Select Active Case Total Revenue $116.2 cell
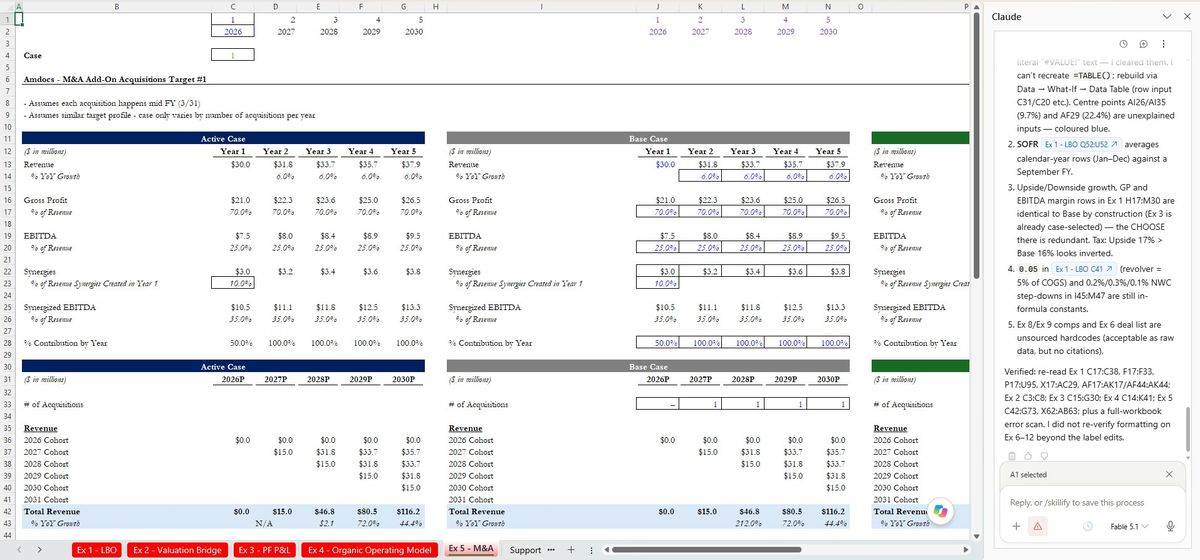This screenshot has height=560, width=1200. (403, 511)
